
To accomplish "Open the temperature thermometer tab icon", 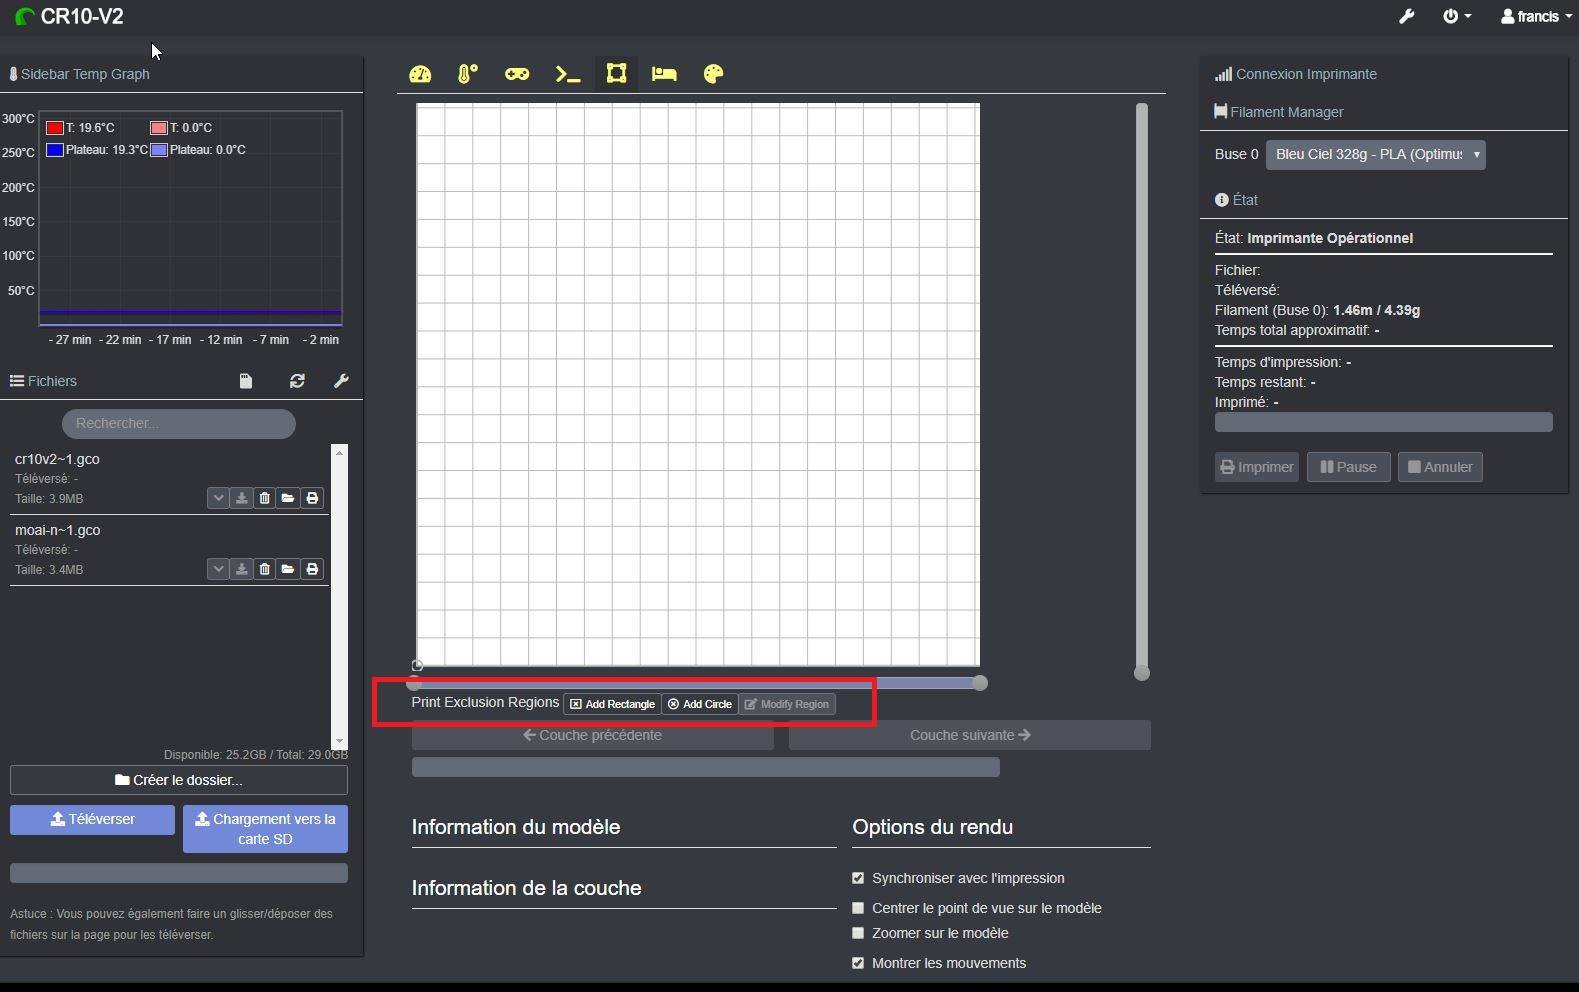I will point(468,74).
